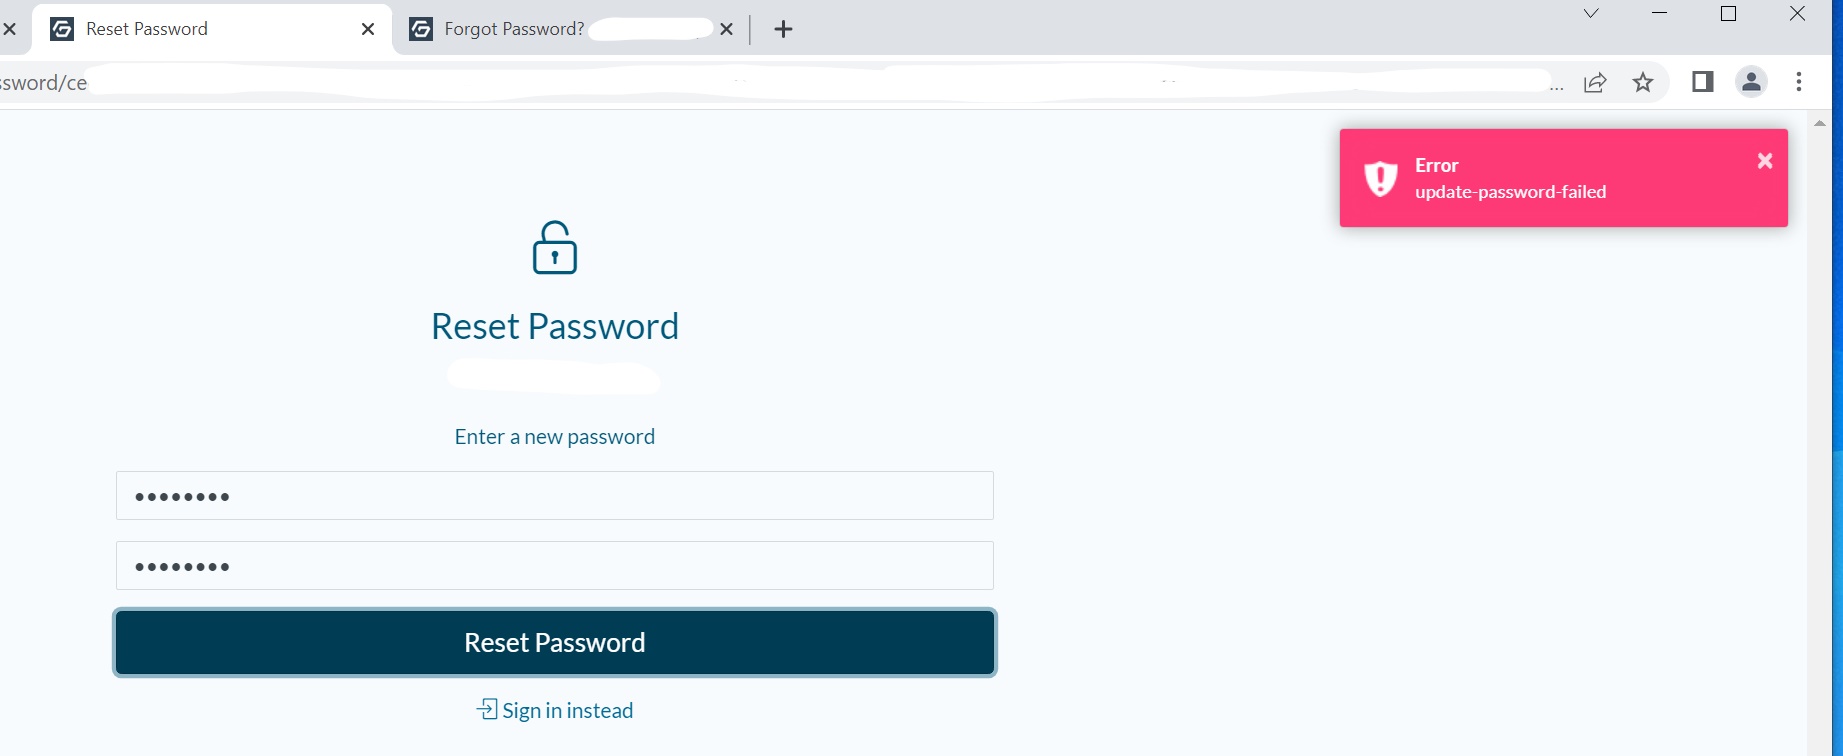Click the browser profile avatar icon
Viewport: 1843px width, 756px height.
pos(1750,82)
